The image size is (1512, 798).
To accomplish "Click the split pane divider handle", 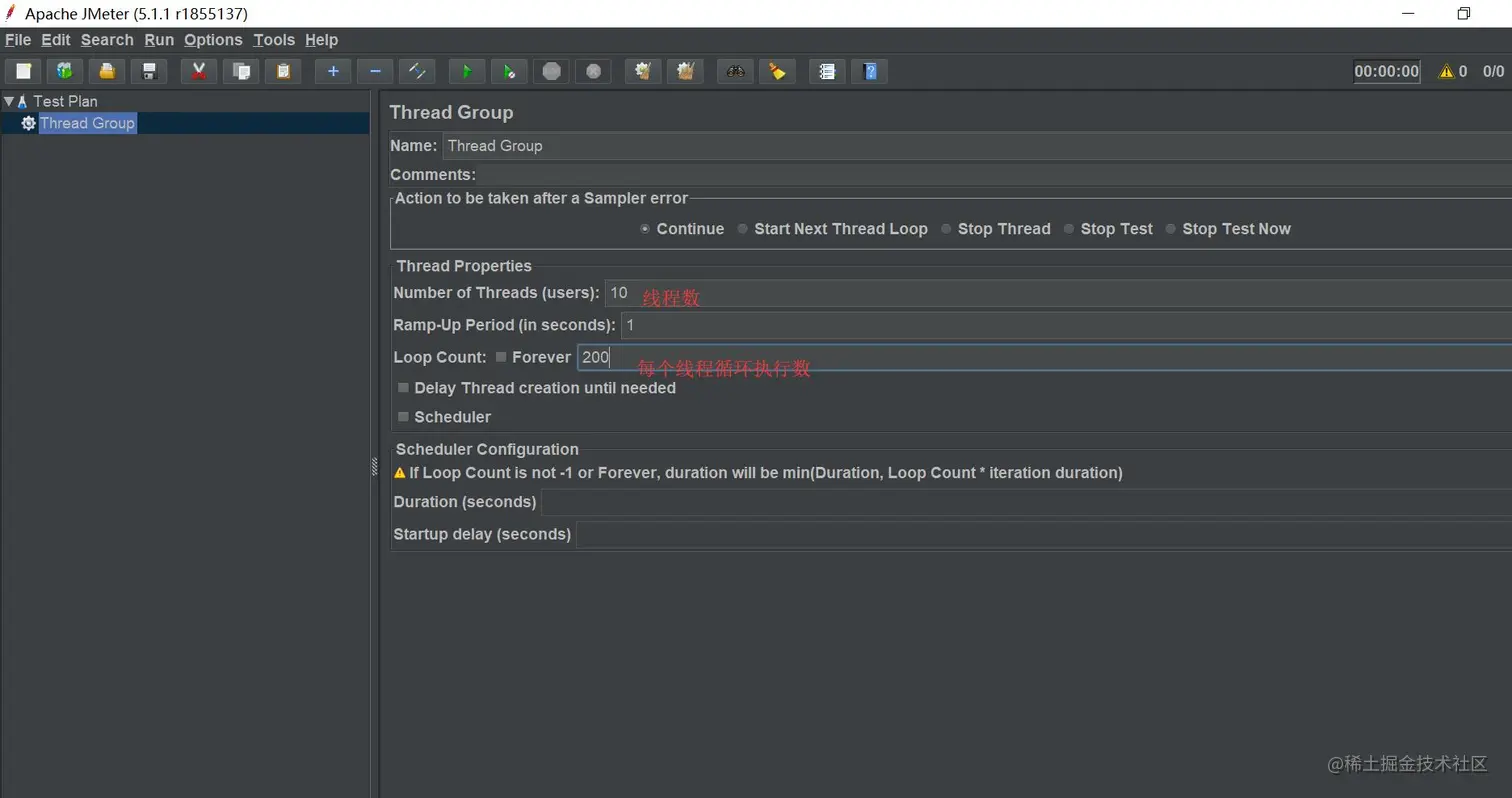I will 375,465.
